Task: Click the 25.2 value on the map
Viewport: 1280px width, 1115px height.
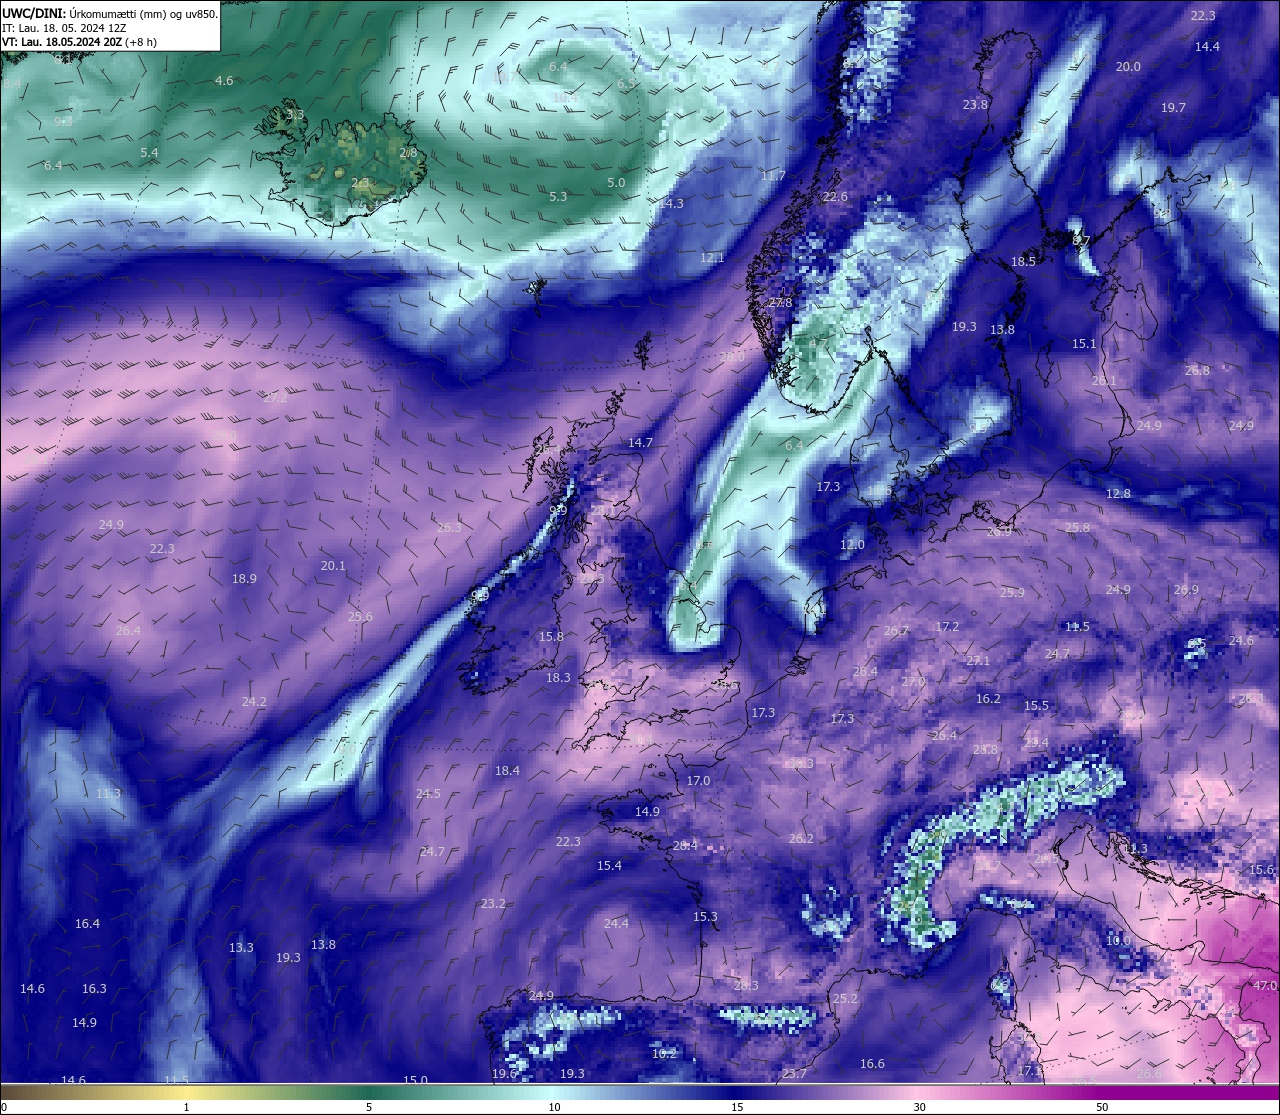Action: pyautogui.click(x=845, y=998)
